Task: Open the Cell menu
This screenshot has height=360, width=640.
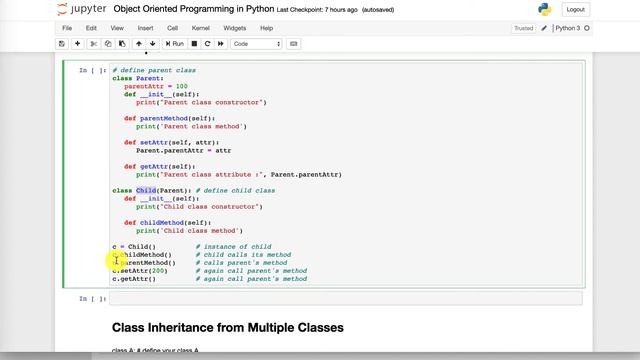Action: [x=172, y=28]
